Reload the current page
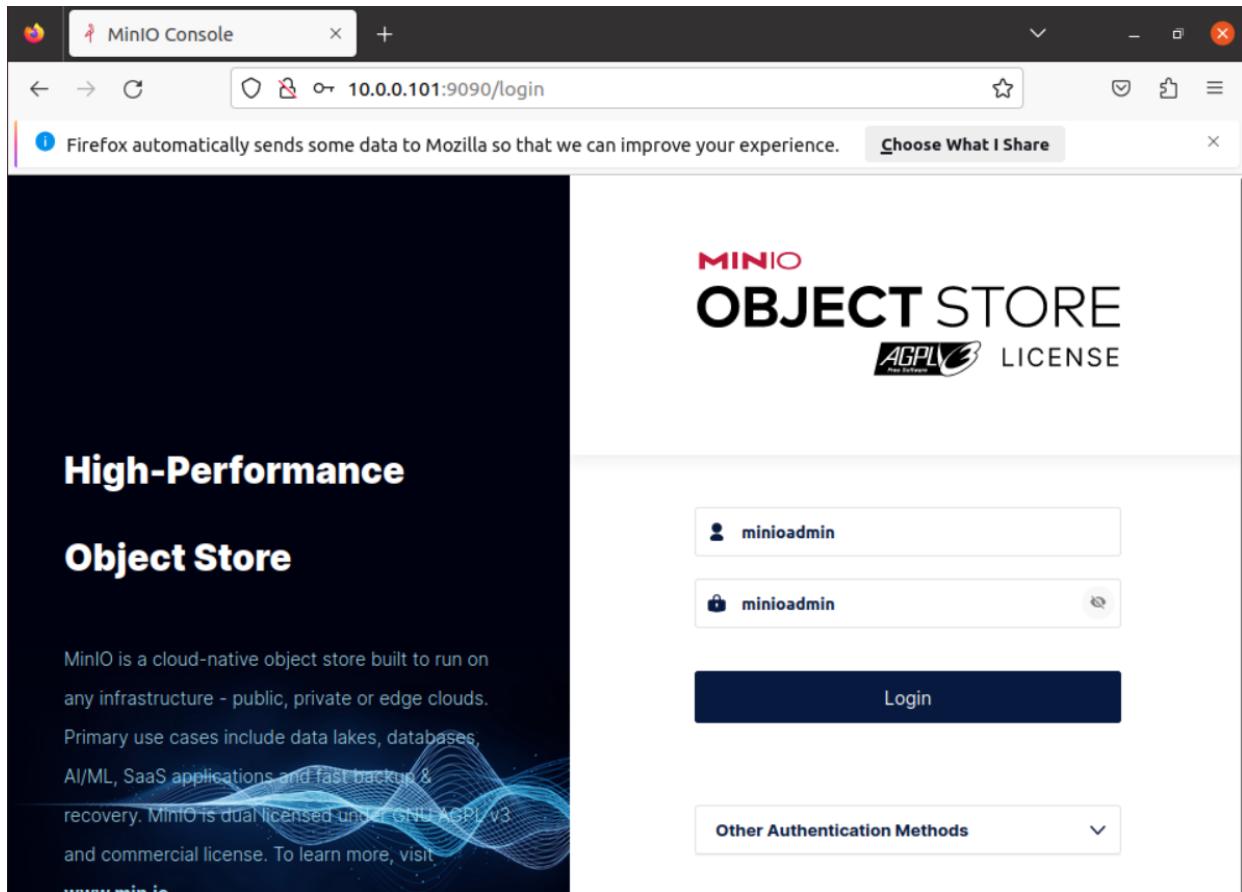This screenshot has width=1242, height=892. [132, 89]
